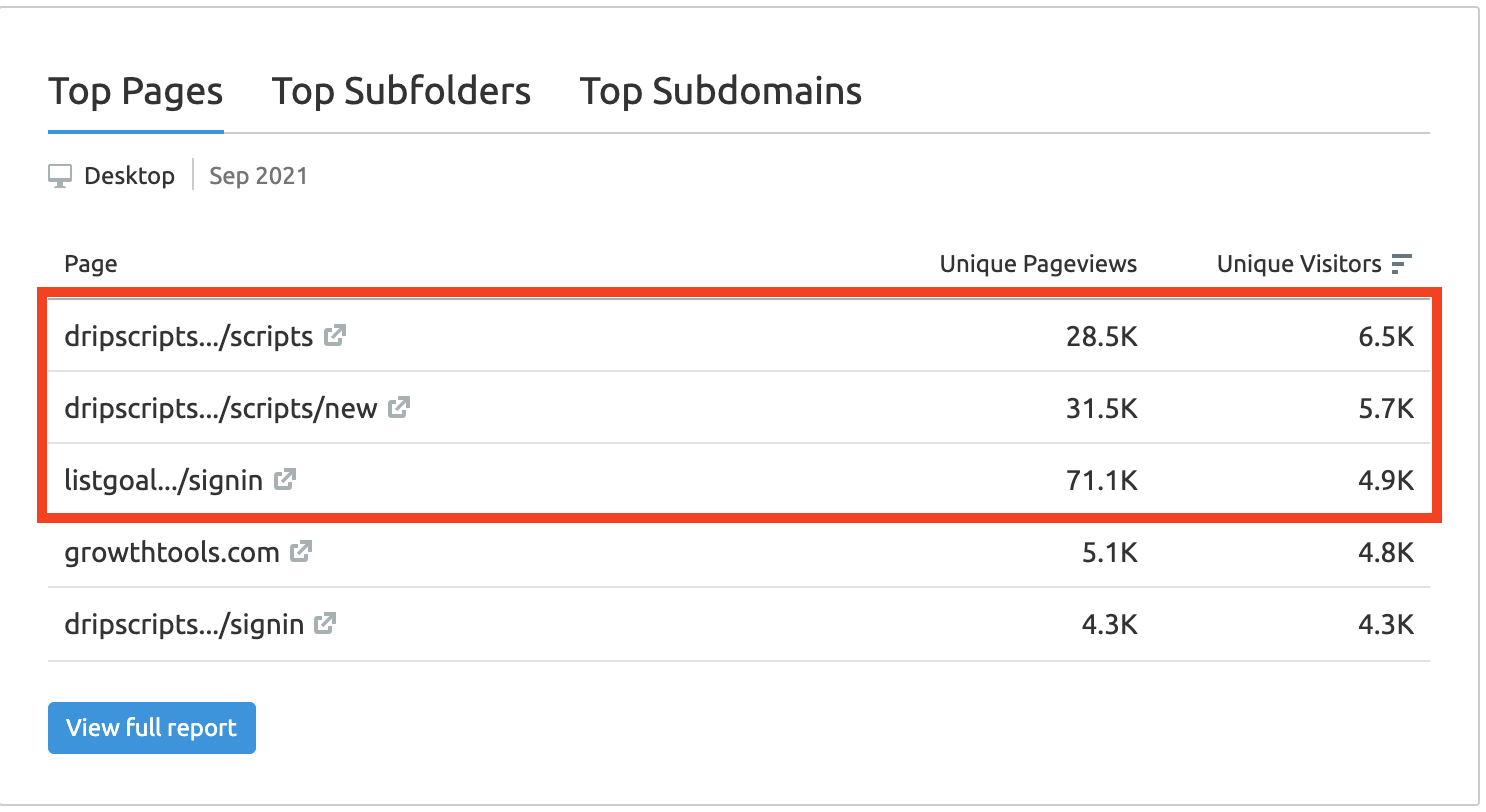Open external link icon beside growthtools.com
This screenshot has width=1486, height=812.
(x=301, y=551)
